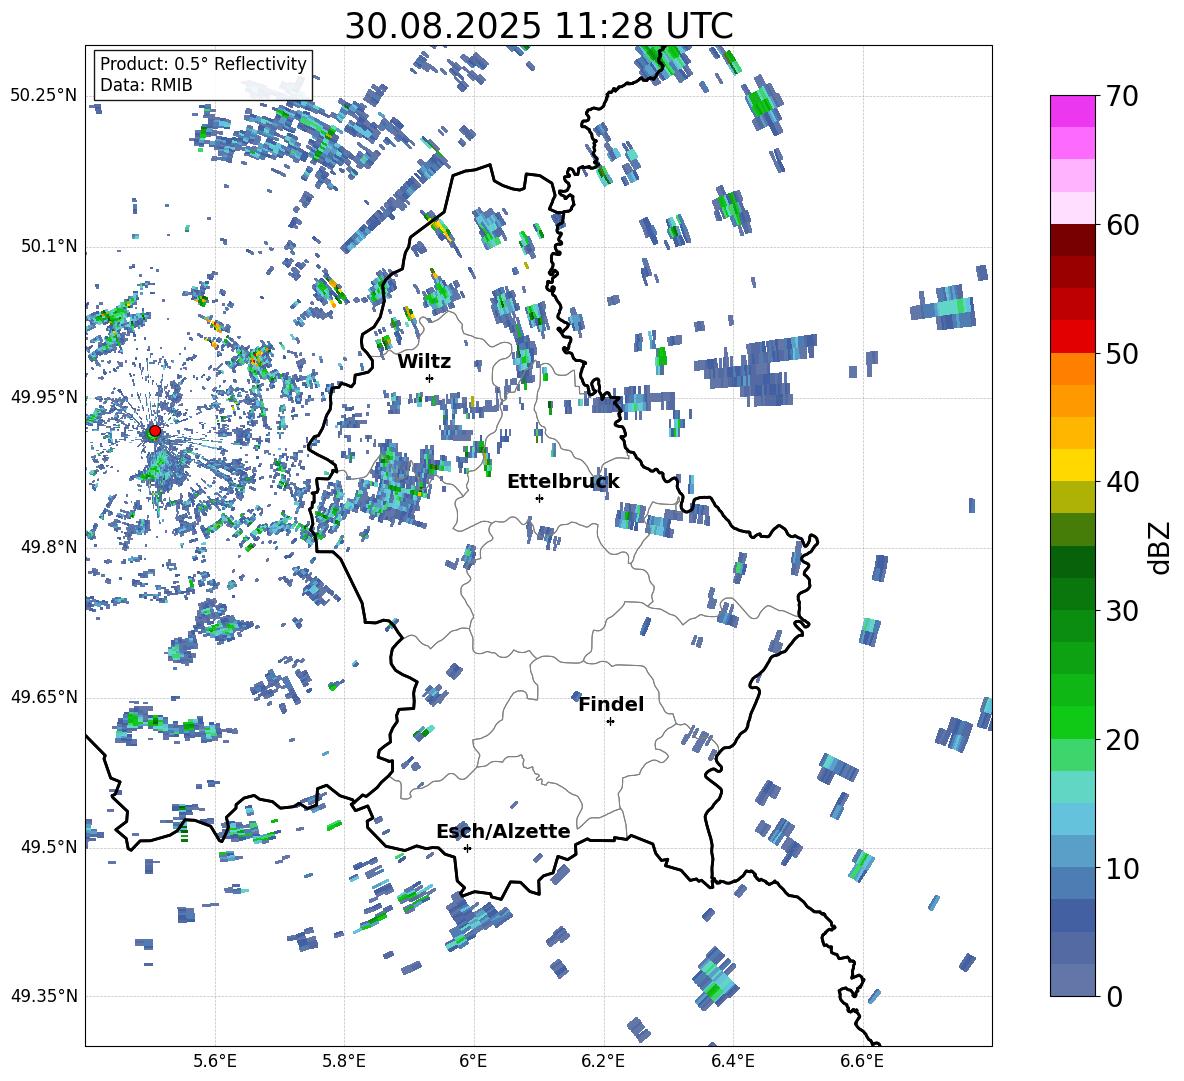
Task: Click the '49.95°N' latitude label
Action: [44, 397]
